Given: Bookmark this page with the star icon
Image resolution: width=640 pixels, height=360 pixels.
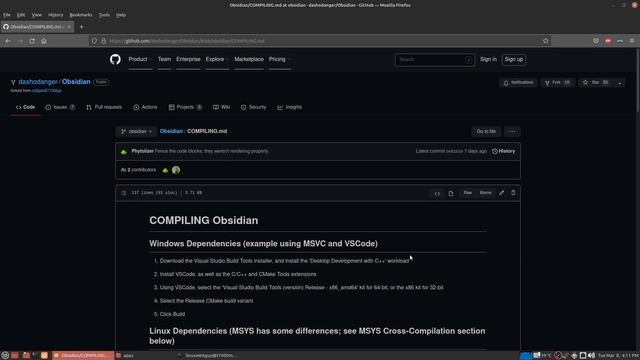Looking at the screenshot, I should click(545, 41).
